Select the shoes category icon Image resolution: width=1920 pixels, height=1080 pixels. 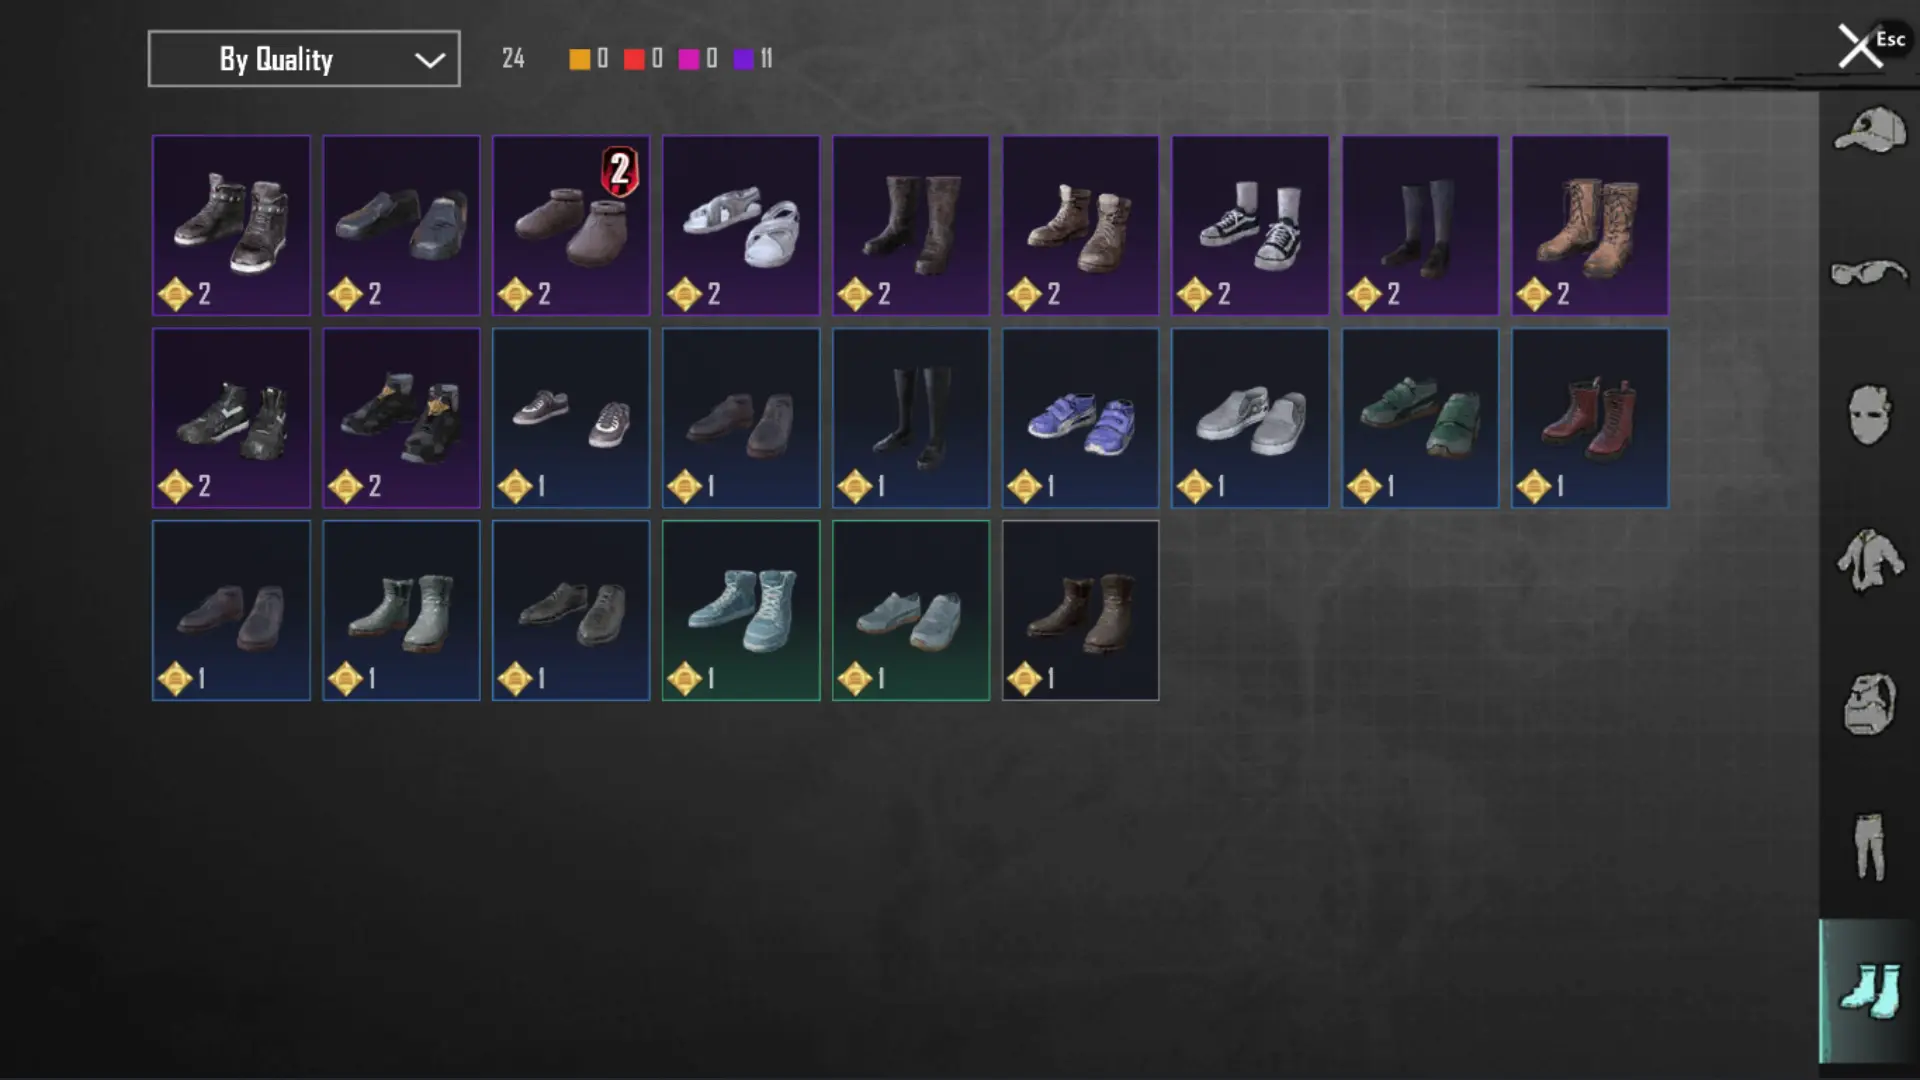click(1869, 991)
